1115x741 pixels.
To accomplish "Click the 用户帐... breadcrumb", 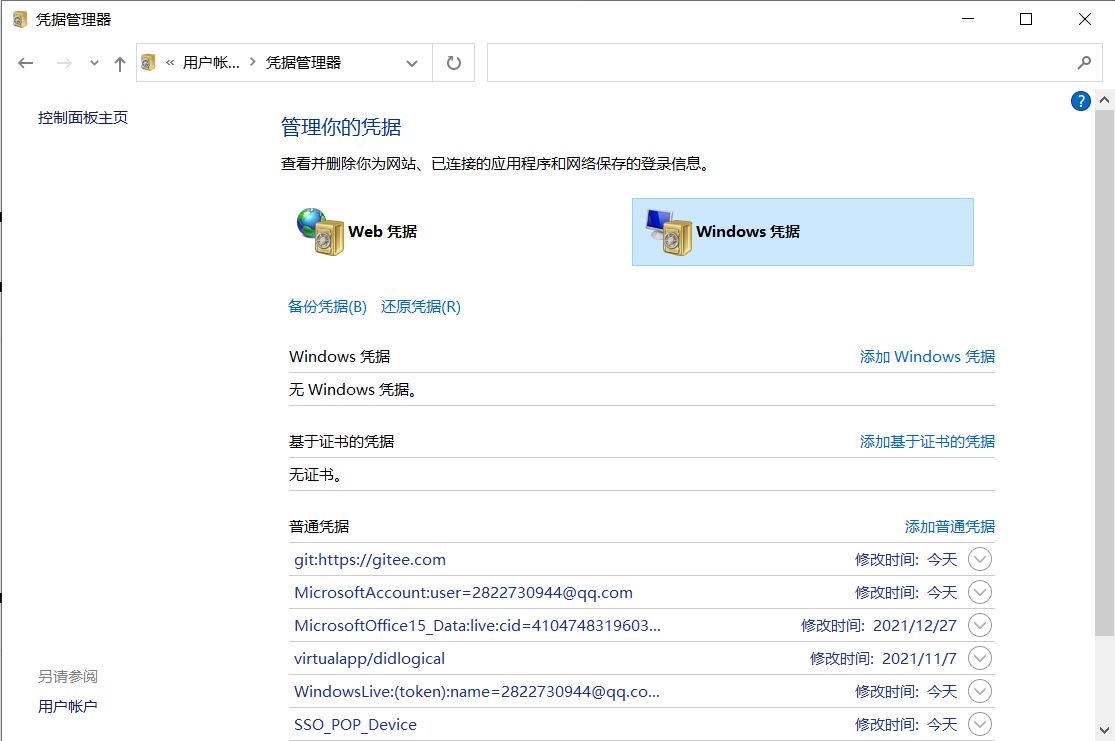I will tap(210, 63).
